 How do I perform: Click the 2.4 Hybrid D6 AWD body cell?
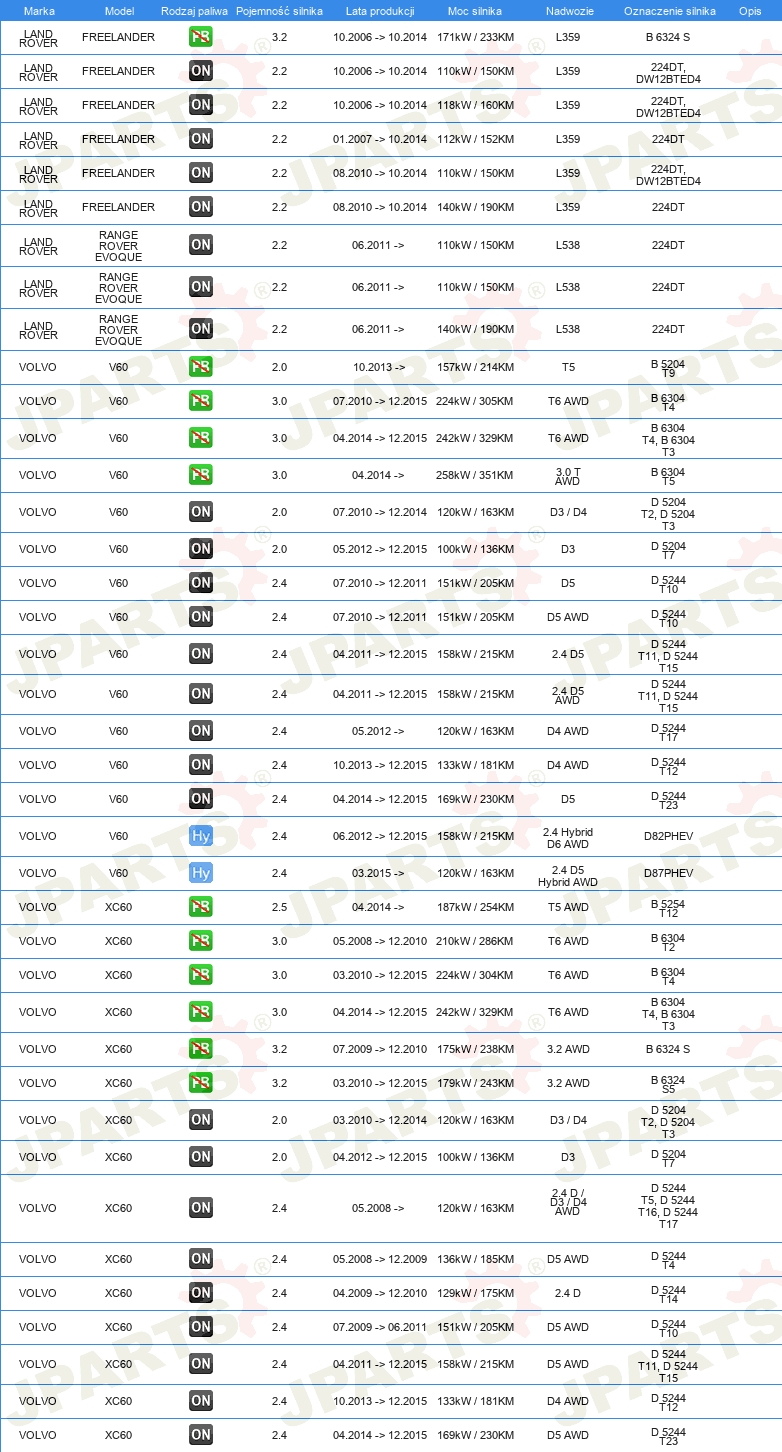(x=567, y=837)
